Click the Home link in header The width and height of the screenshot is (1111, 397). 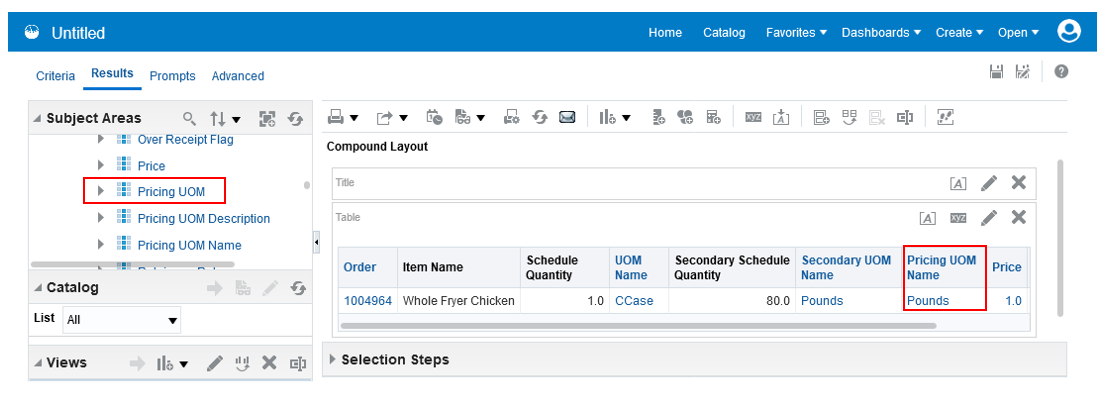pos(665,33)
